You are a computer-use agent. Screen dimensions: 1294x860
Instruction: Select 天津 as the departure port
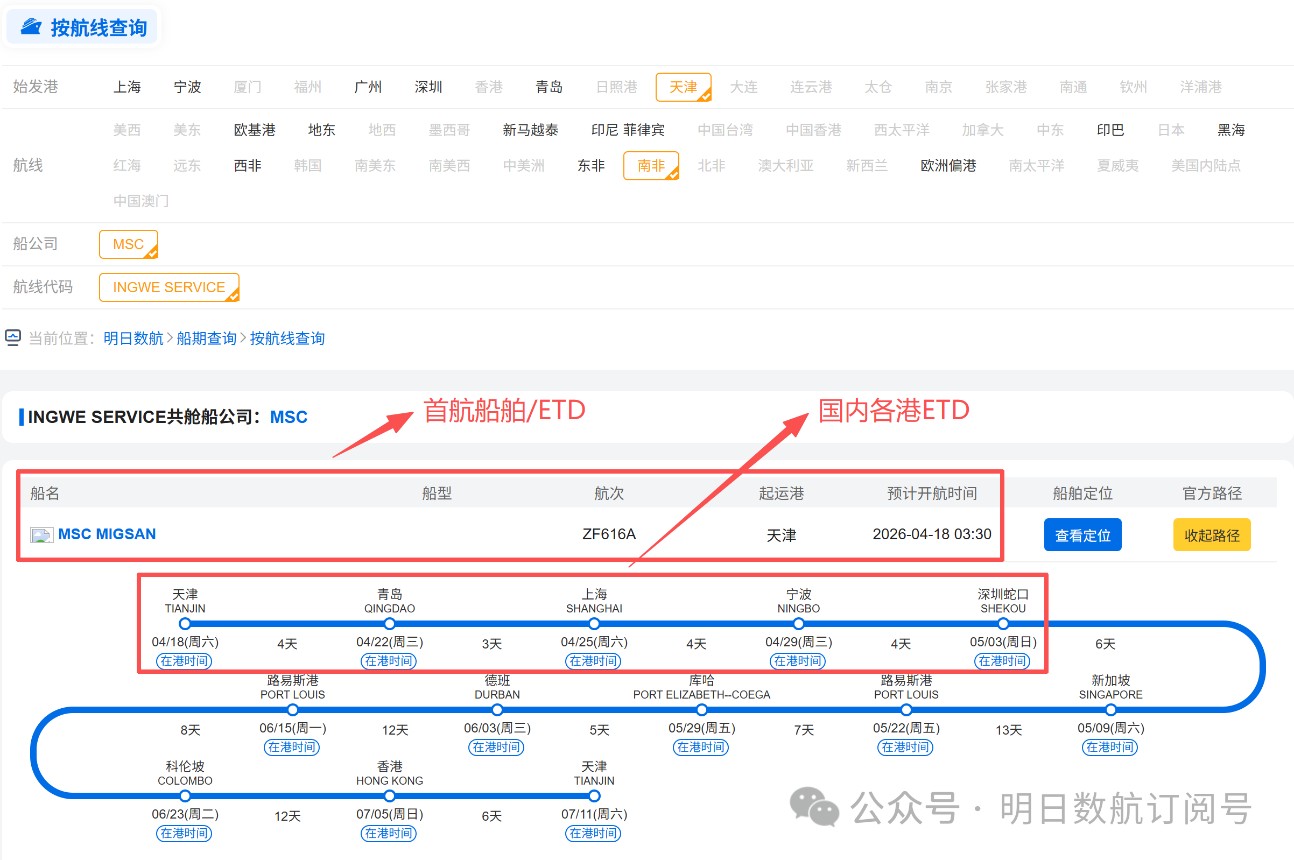683,87
